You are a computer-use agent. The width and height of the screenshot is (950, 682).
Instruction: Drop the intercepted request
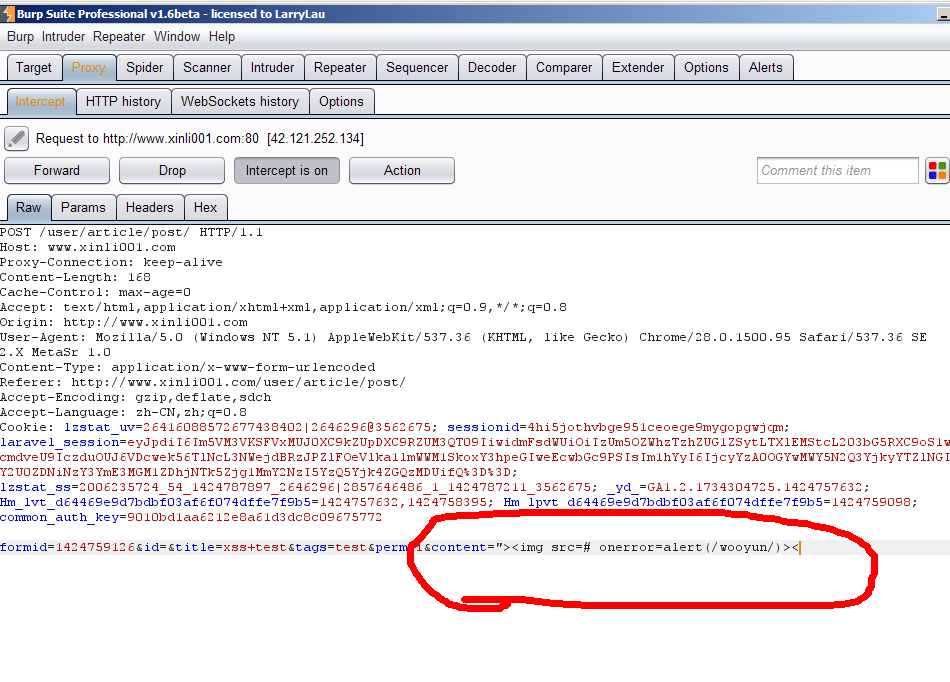coord(172,171)
